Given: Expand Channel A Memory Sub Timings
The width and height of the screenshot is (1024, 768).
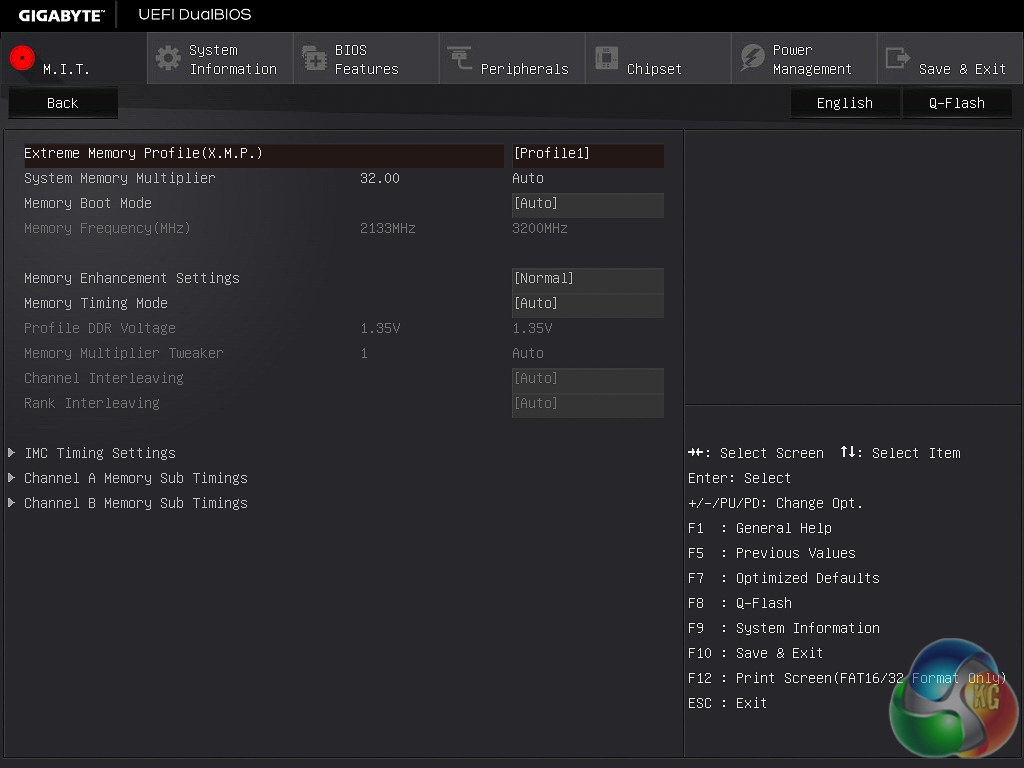Looking at the screenshot, I should (x=136, y=478).
